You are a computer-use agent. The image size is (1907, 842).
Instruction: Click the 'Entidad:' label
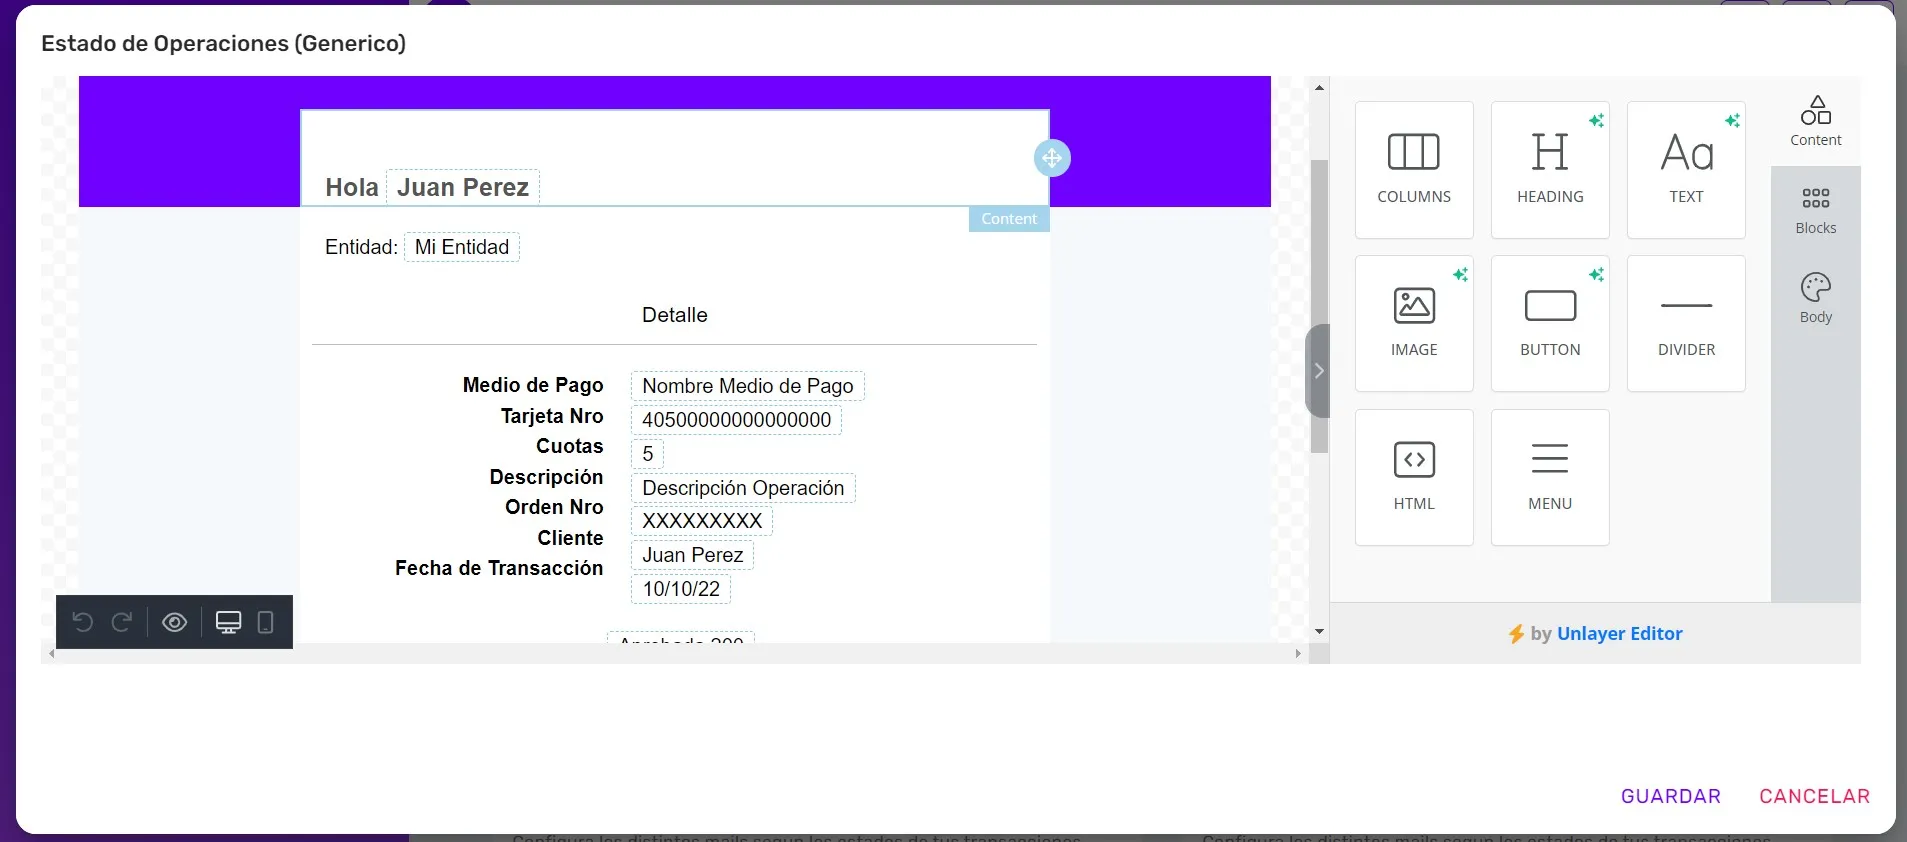361,247
